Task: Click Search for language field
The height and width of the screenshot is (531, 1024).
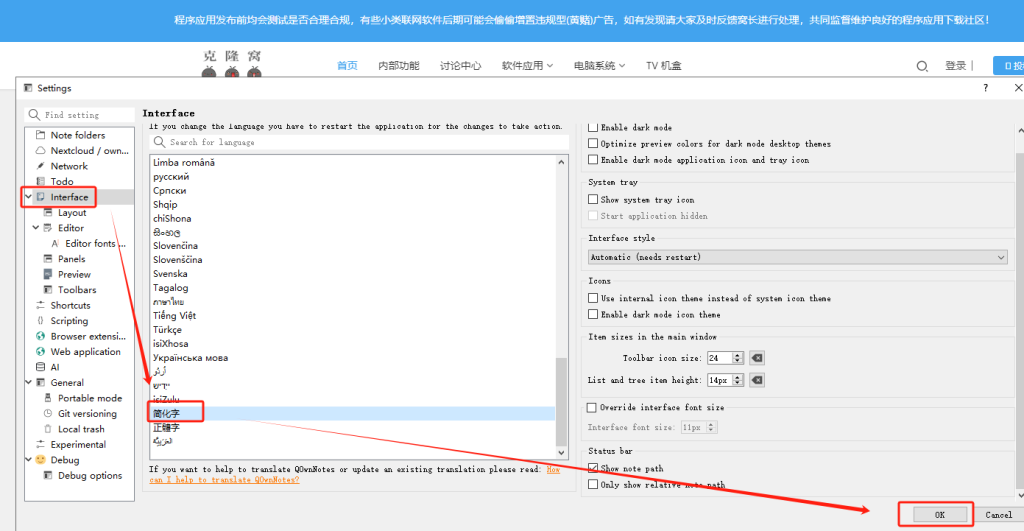Action: (x=359, y=142)
